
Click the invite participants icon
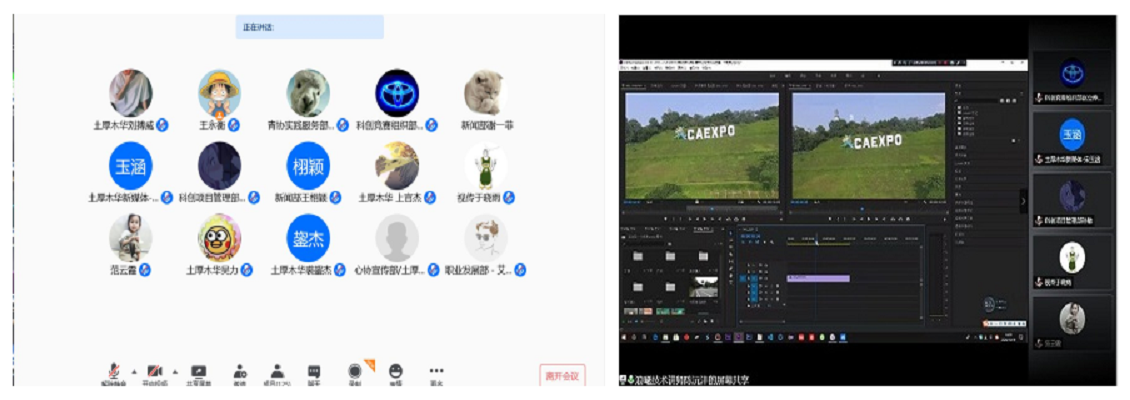(x=240, y=371)
